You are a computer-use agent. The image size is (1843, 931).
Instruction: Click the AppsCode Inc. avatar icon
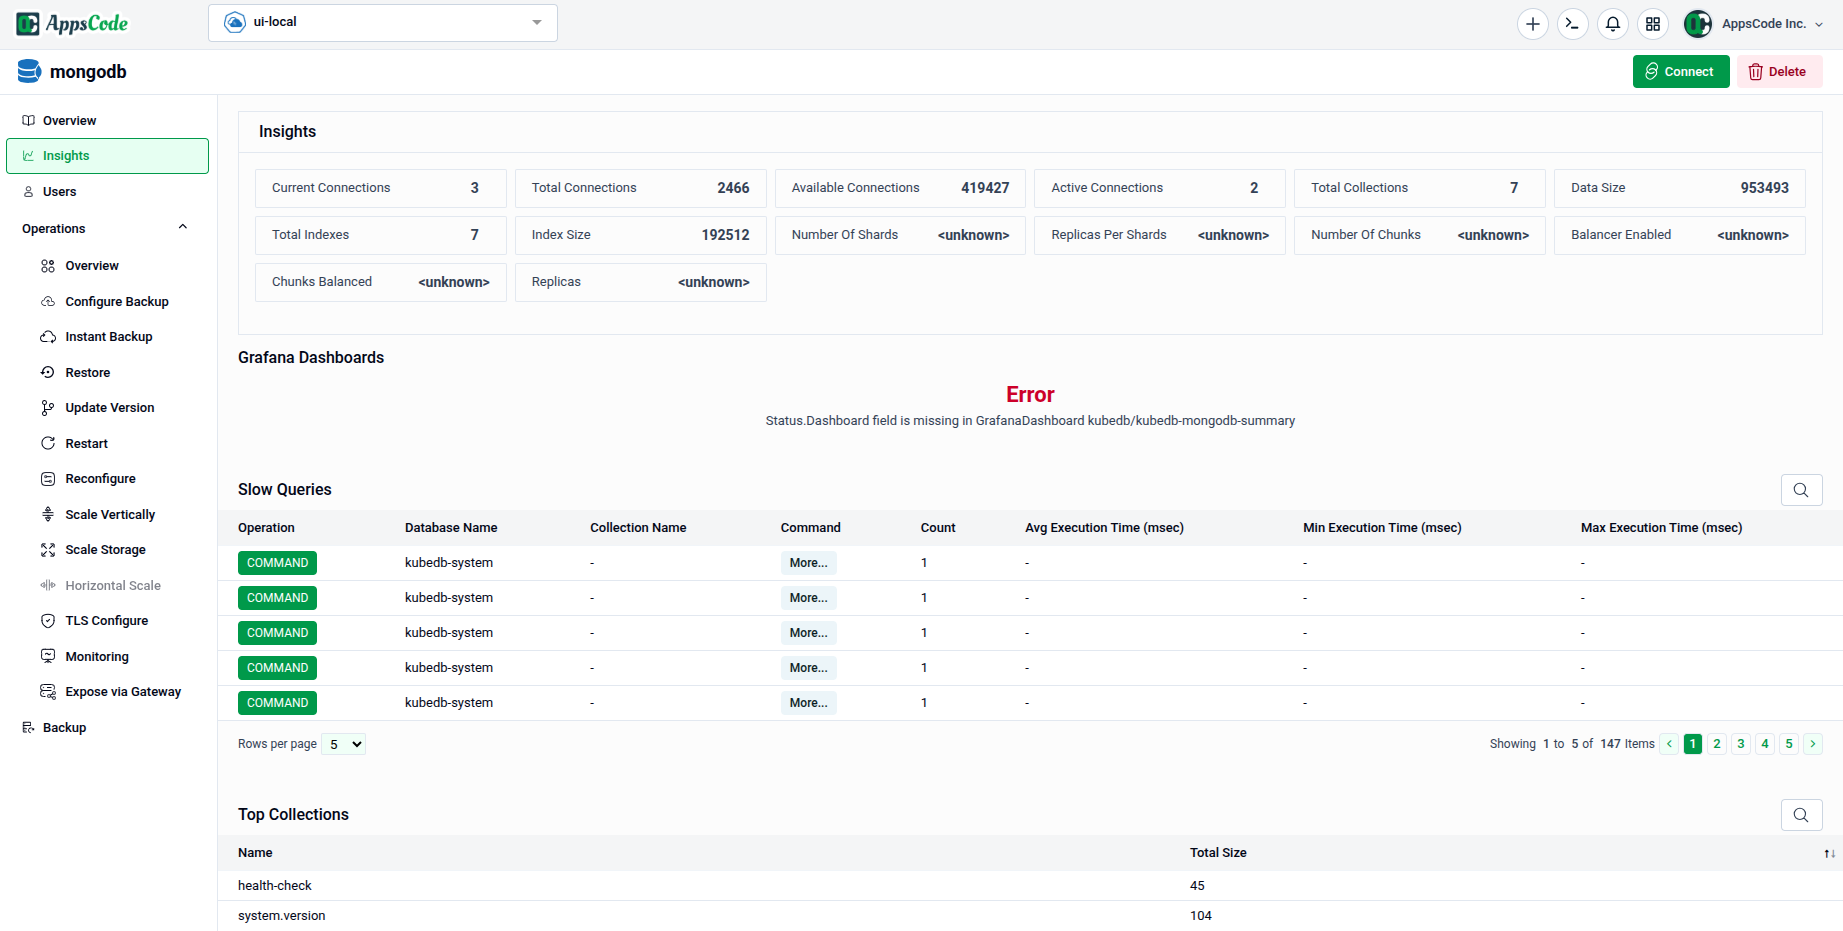1697,23
